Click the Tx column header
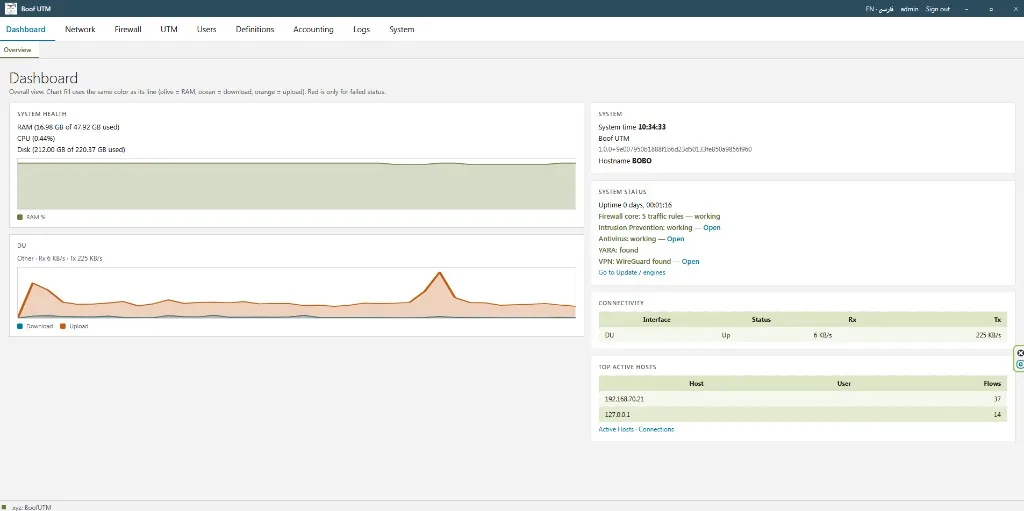Screen dimensions: 1024x511 (x=997, y=320)
